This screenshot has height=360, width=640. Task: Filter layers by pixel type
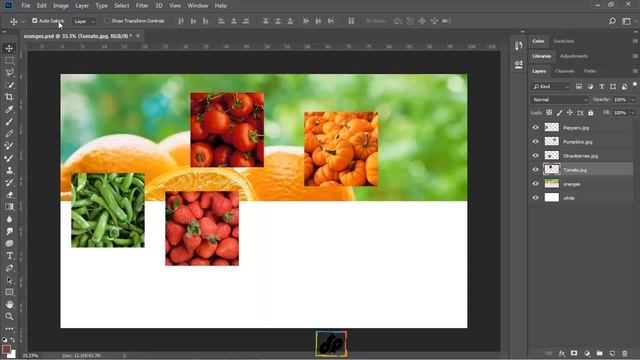pyautogui.click(x=579, y=87)
